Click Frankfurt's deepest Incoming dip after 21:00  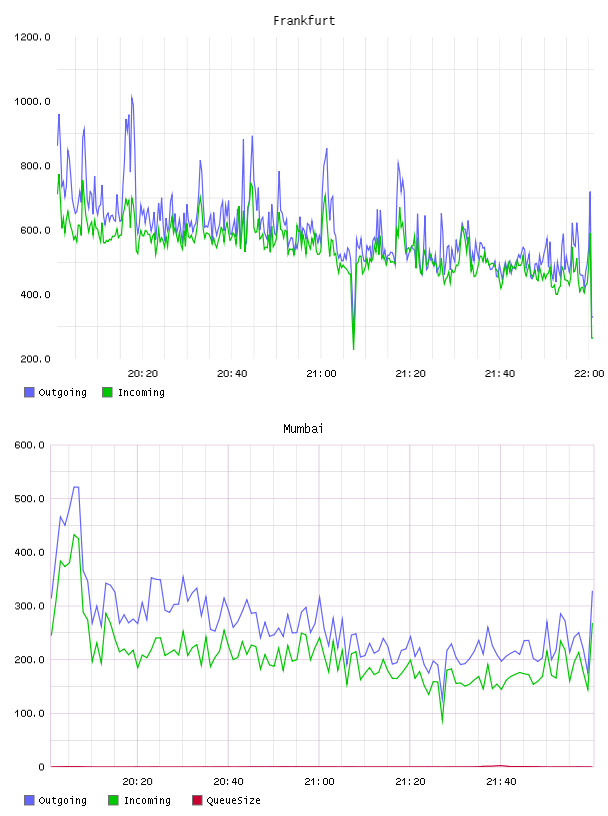(353, 348)
